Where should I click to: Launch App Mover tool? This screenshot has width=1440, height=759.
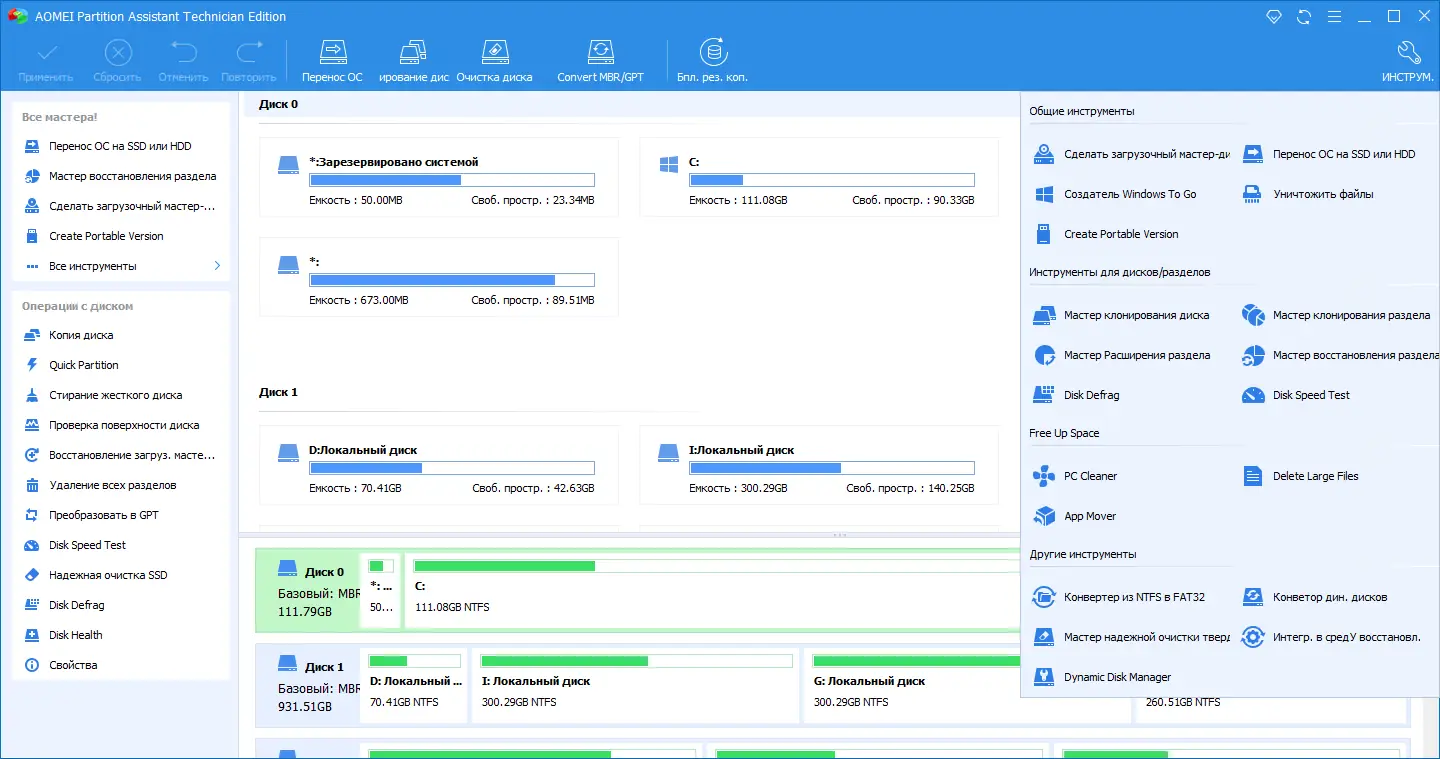coord(1074,516)
